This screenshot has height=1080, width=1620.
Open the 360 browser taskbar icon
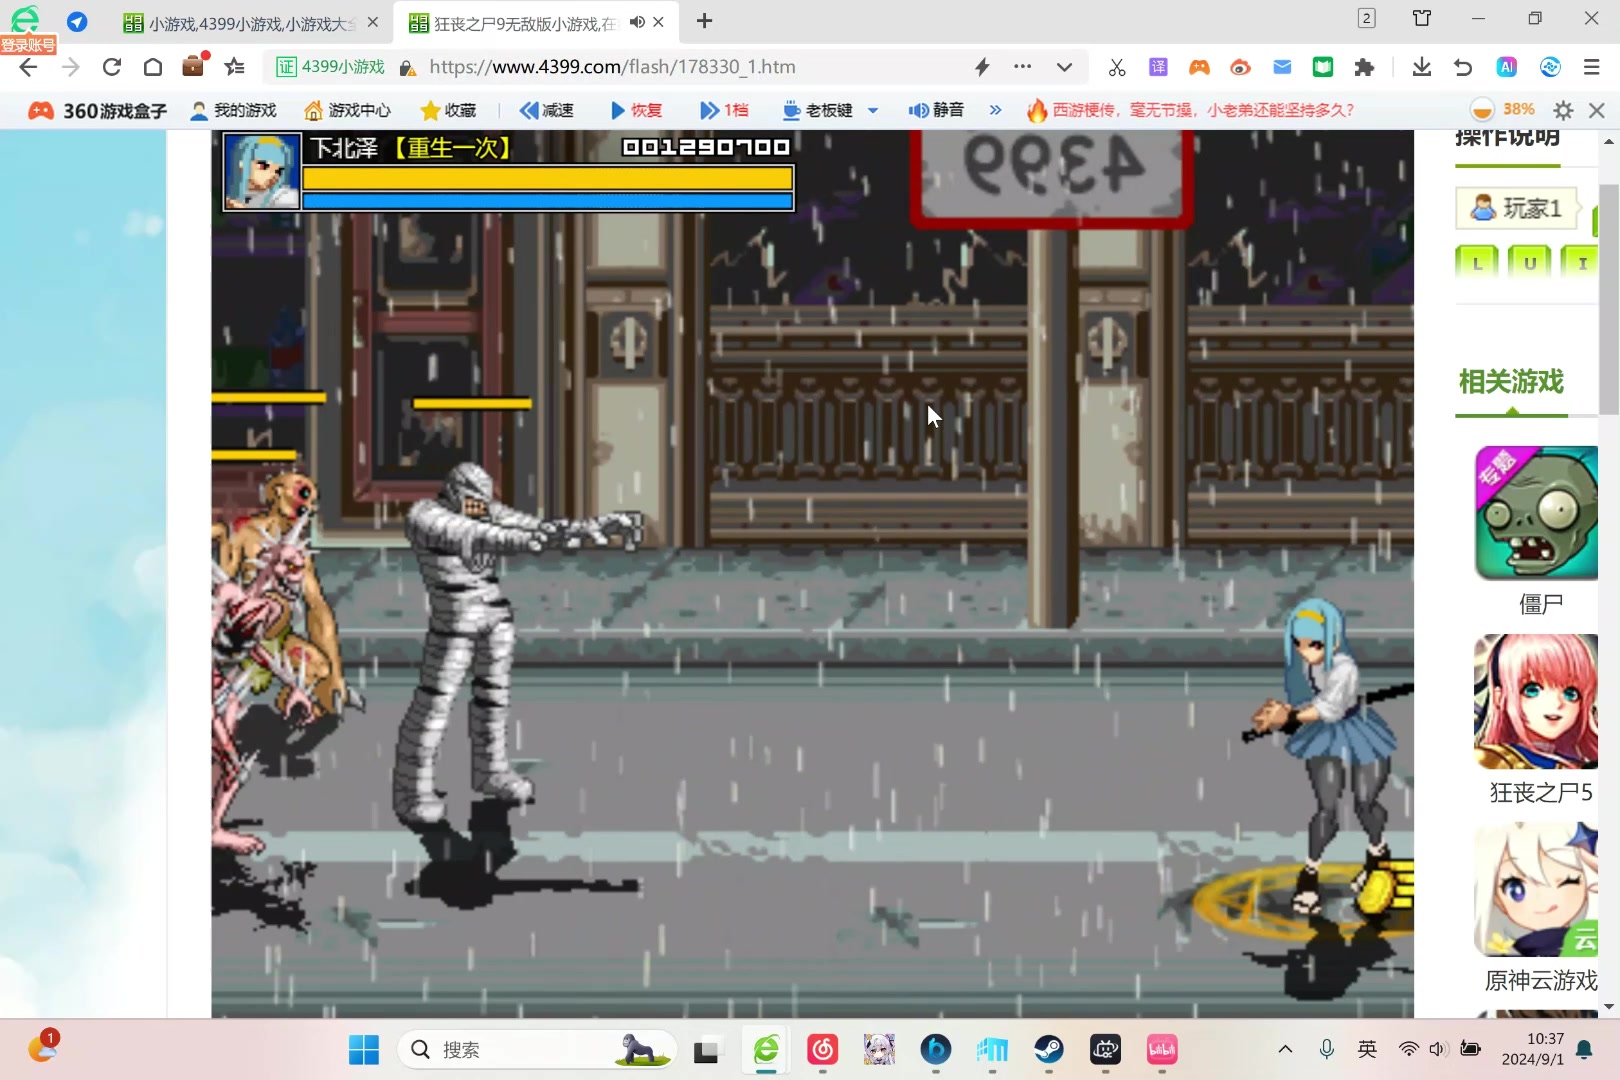click(x=766, y=1050)
